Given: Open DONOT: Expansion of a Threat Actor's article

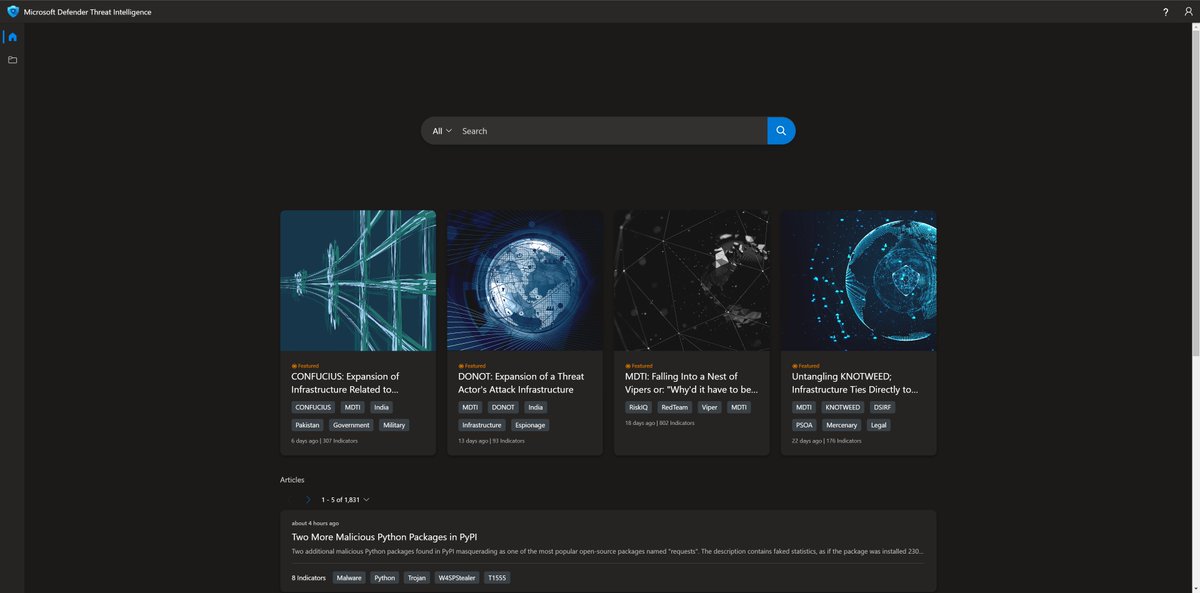Looking at the screenshot, I should (521, 382).
